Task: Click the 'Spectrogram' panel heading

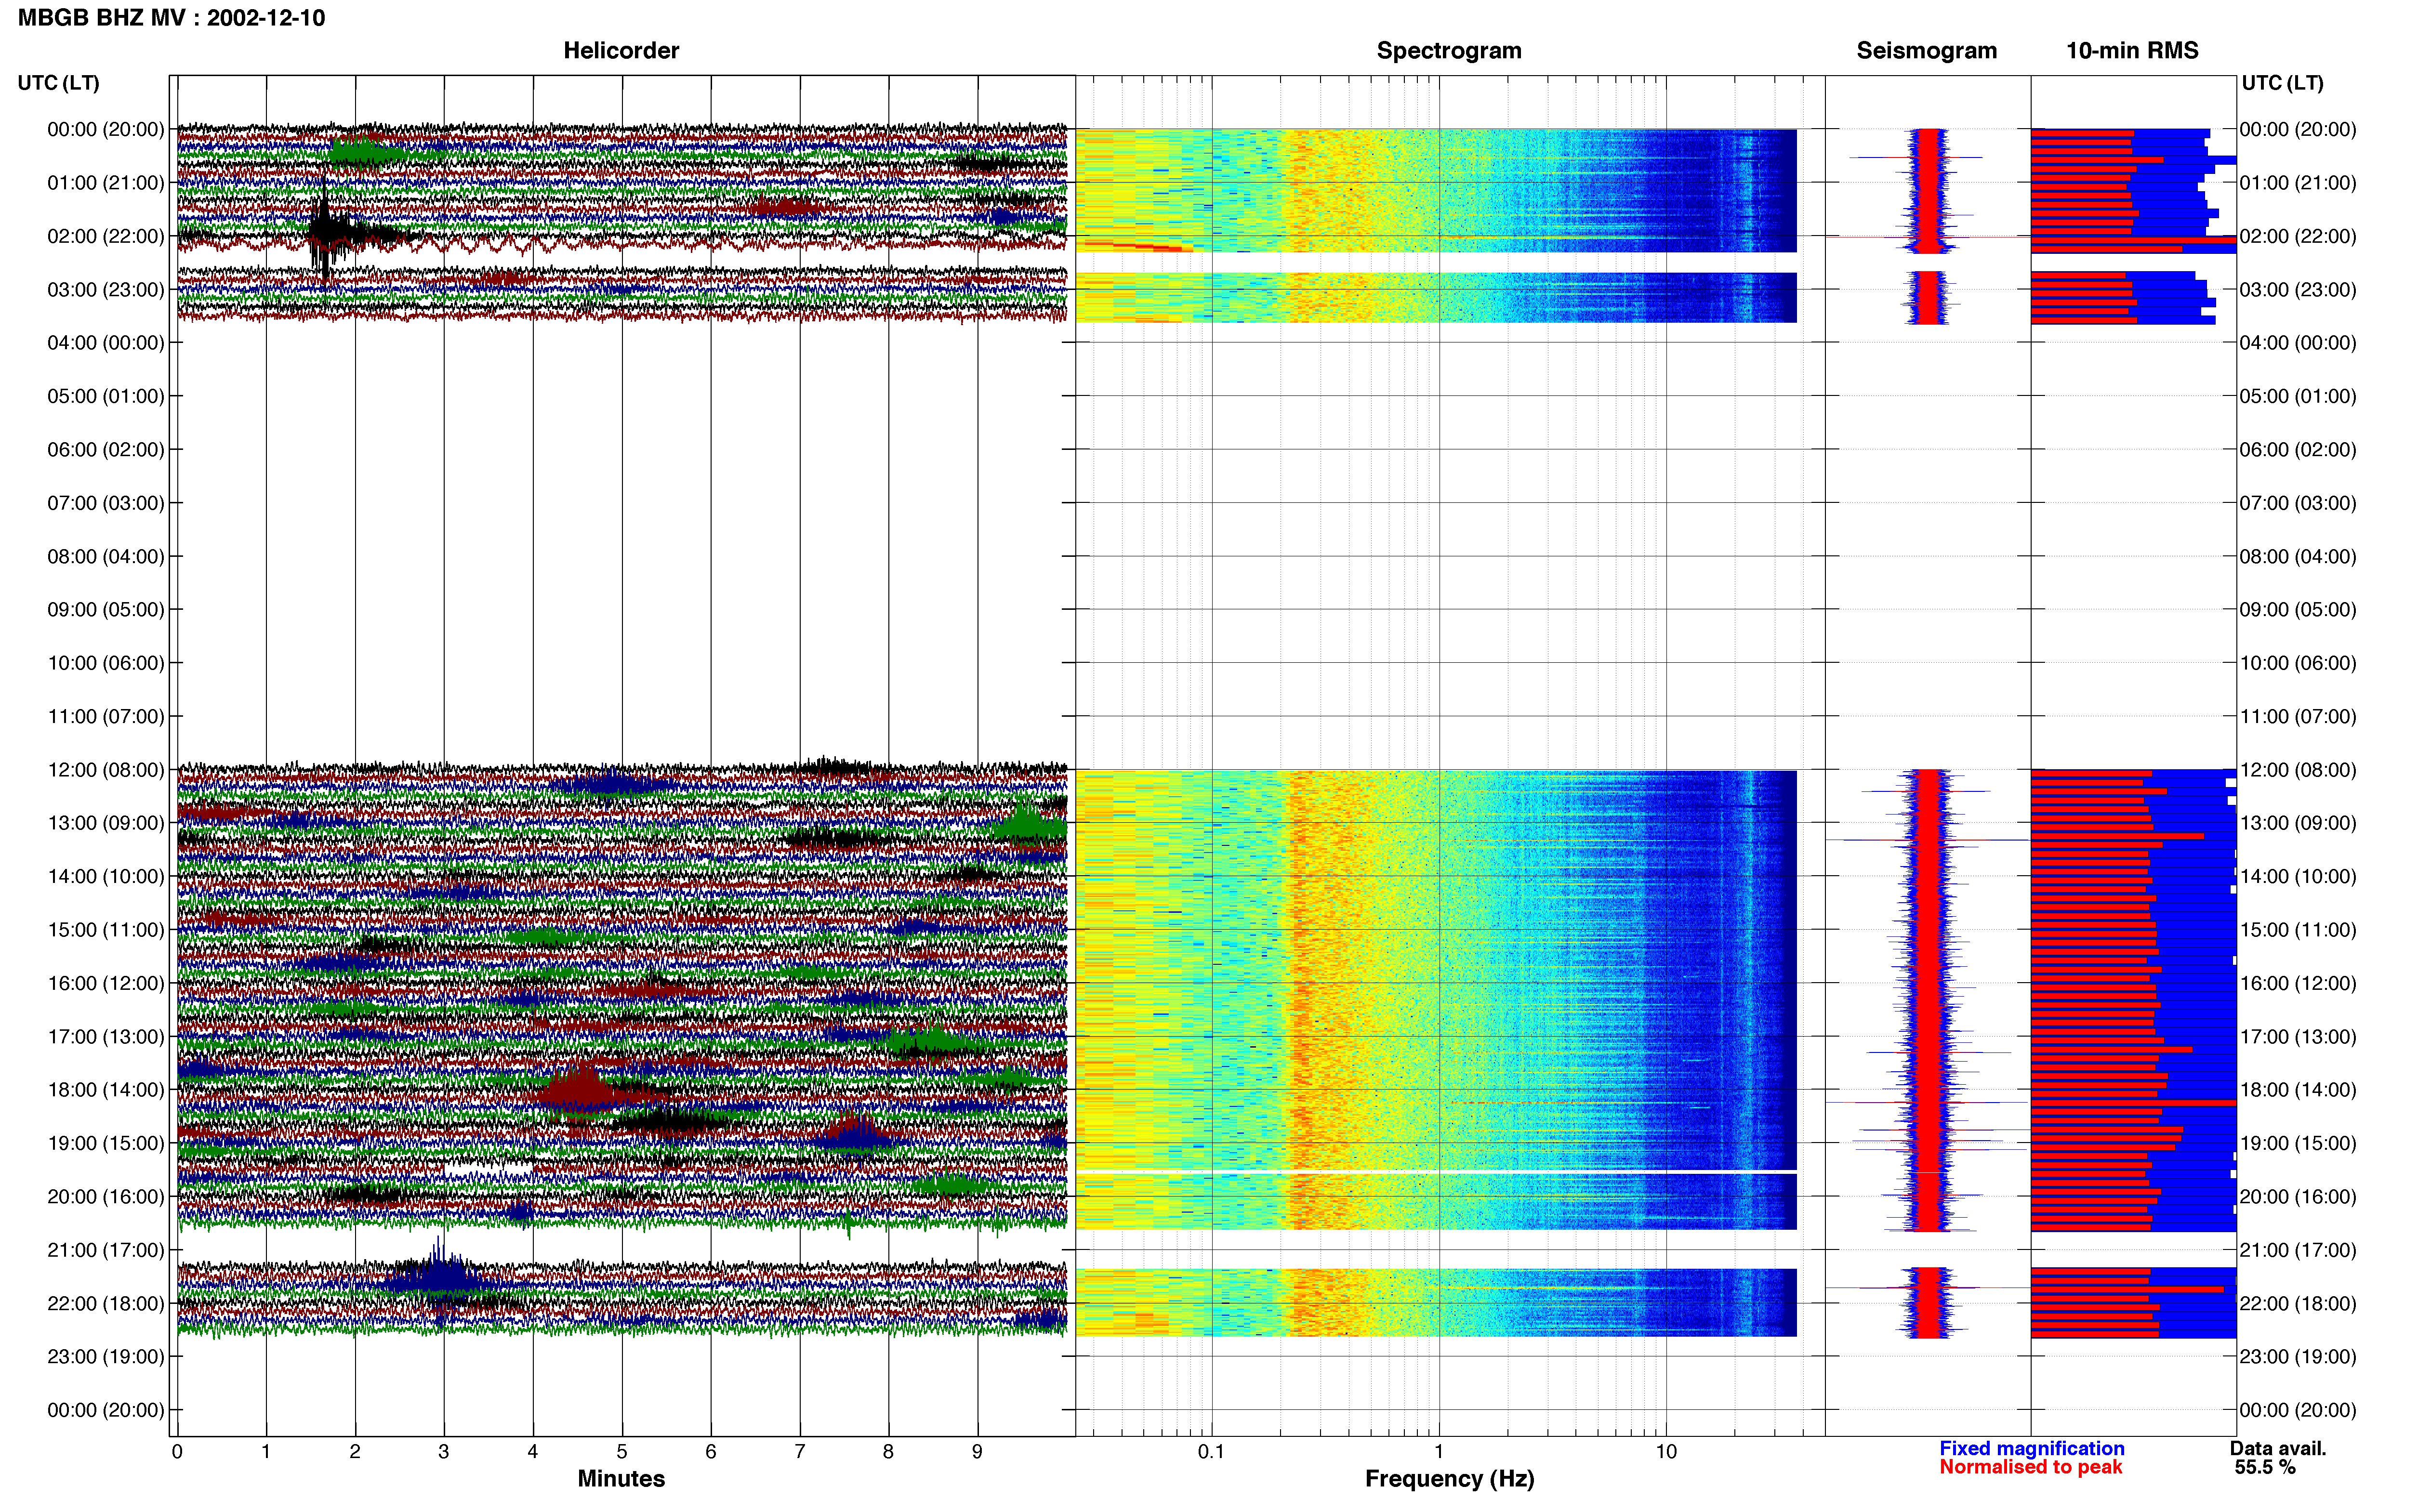Action: [1449, 50]
